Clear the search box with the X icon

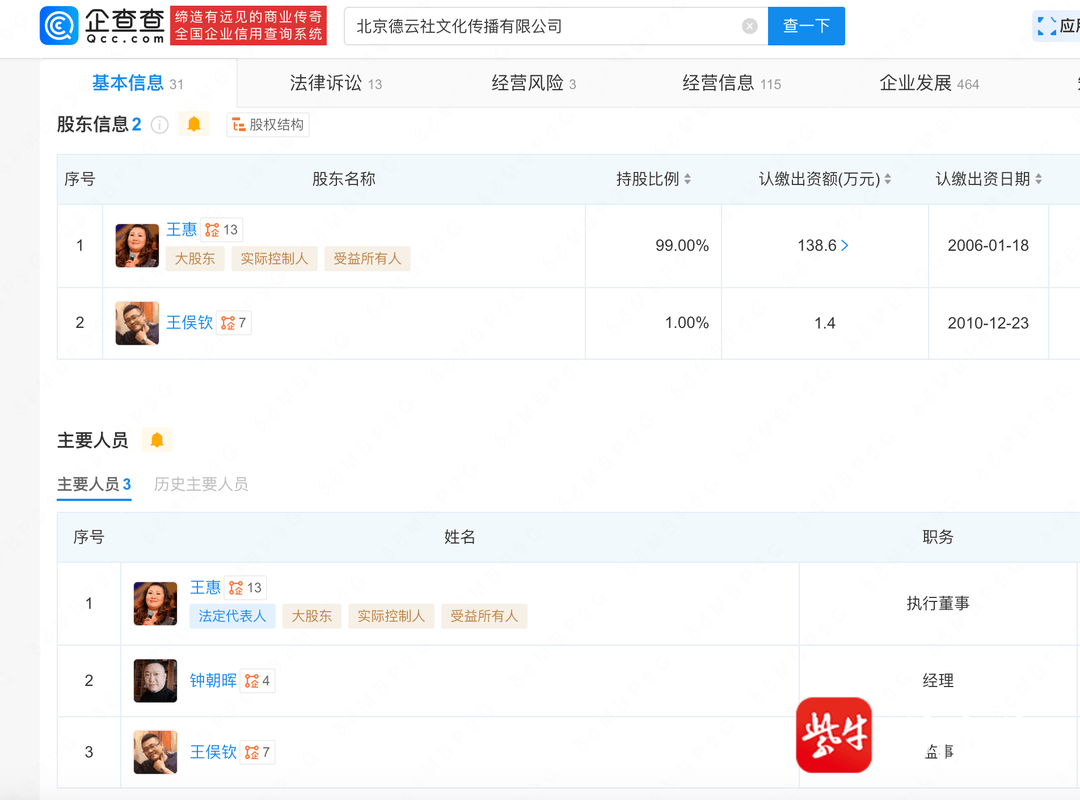[x=749, y=26]
